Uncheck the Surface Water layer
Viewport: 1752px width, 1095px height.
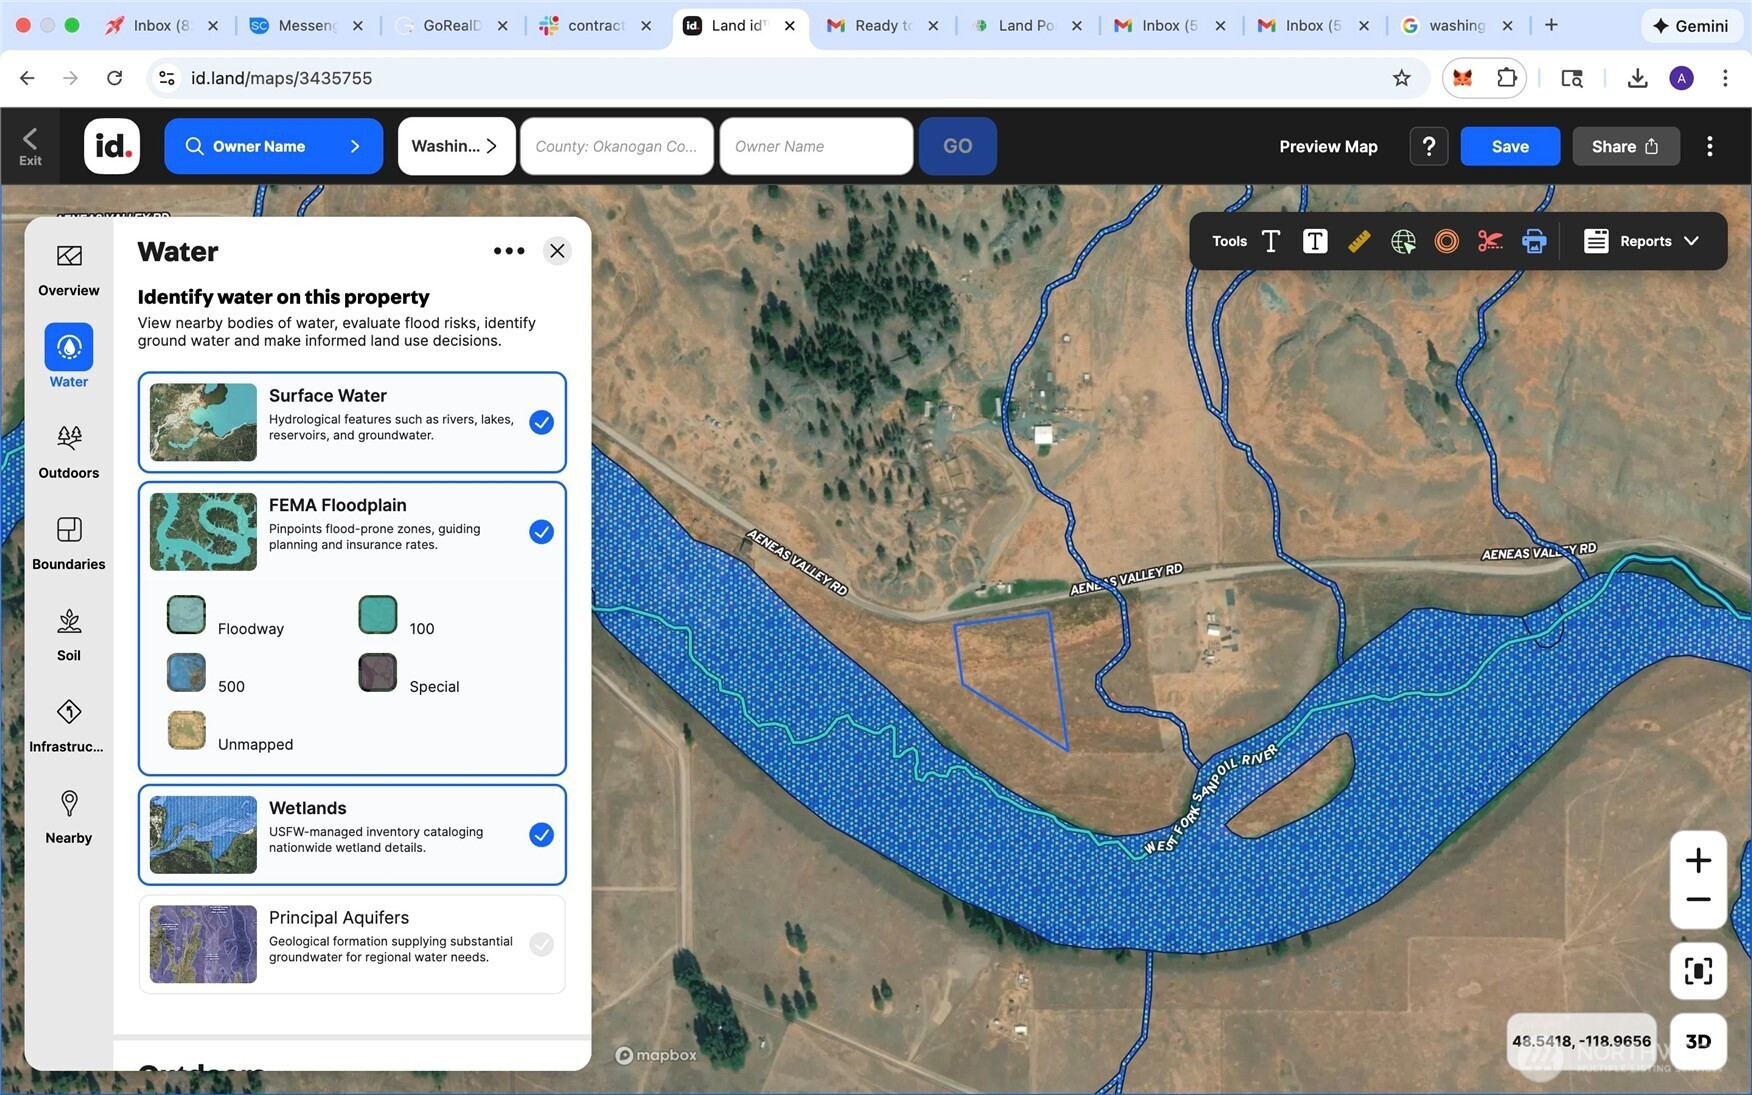(x=541, y=422)
